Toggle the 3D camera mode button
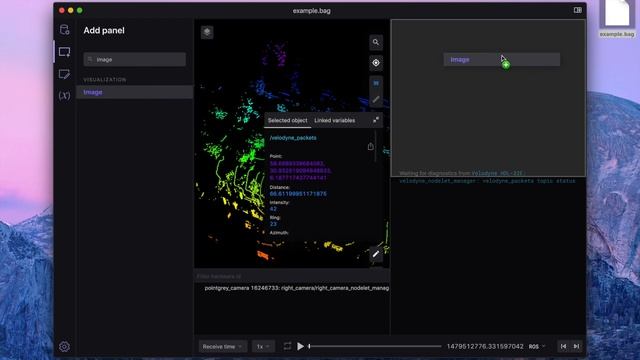Screen dimensions: 640x360 376,83
